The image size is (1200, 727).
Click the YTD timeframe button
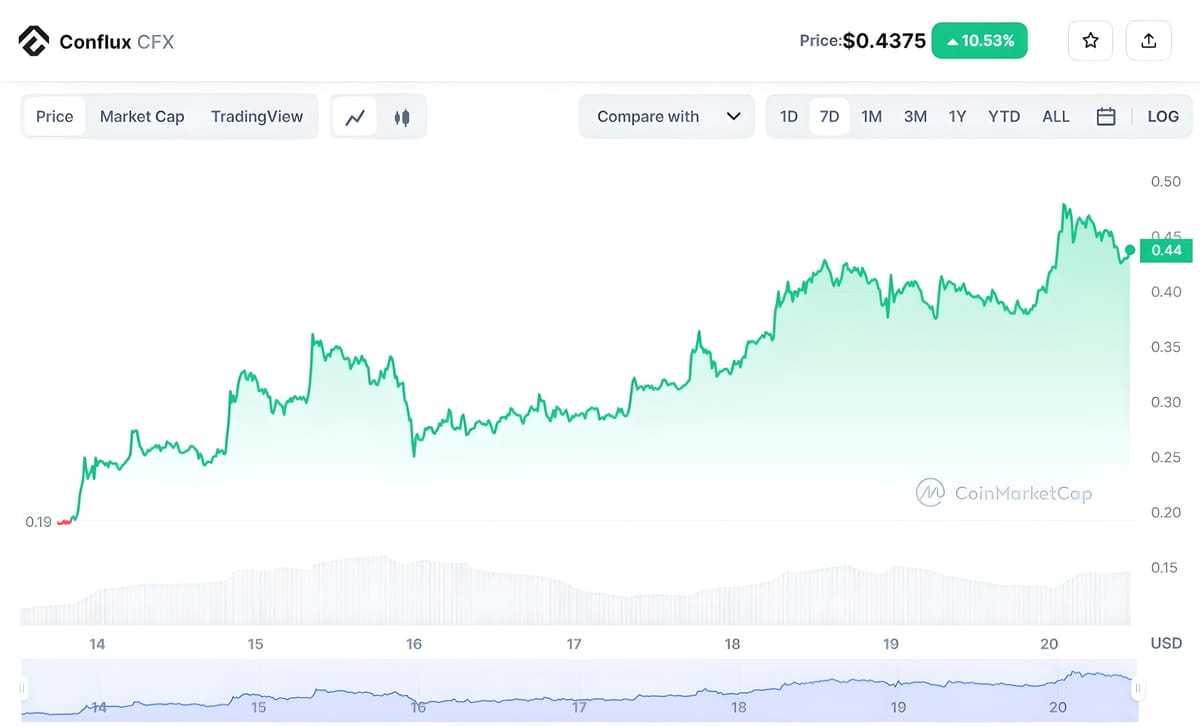[1004, 116]
